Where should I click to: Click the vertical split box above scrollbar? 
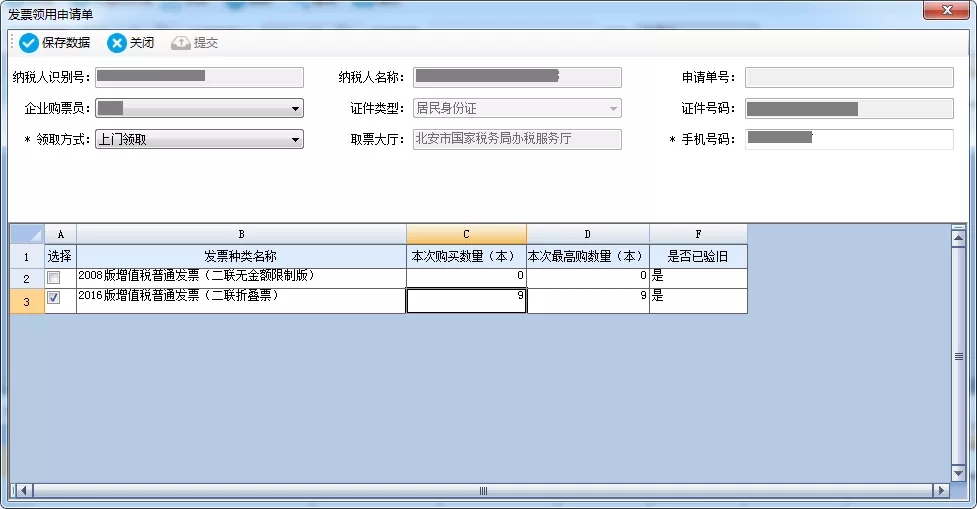click(958, 227)
